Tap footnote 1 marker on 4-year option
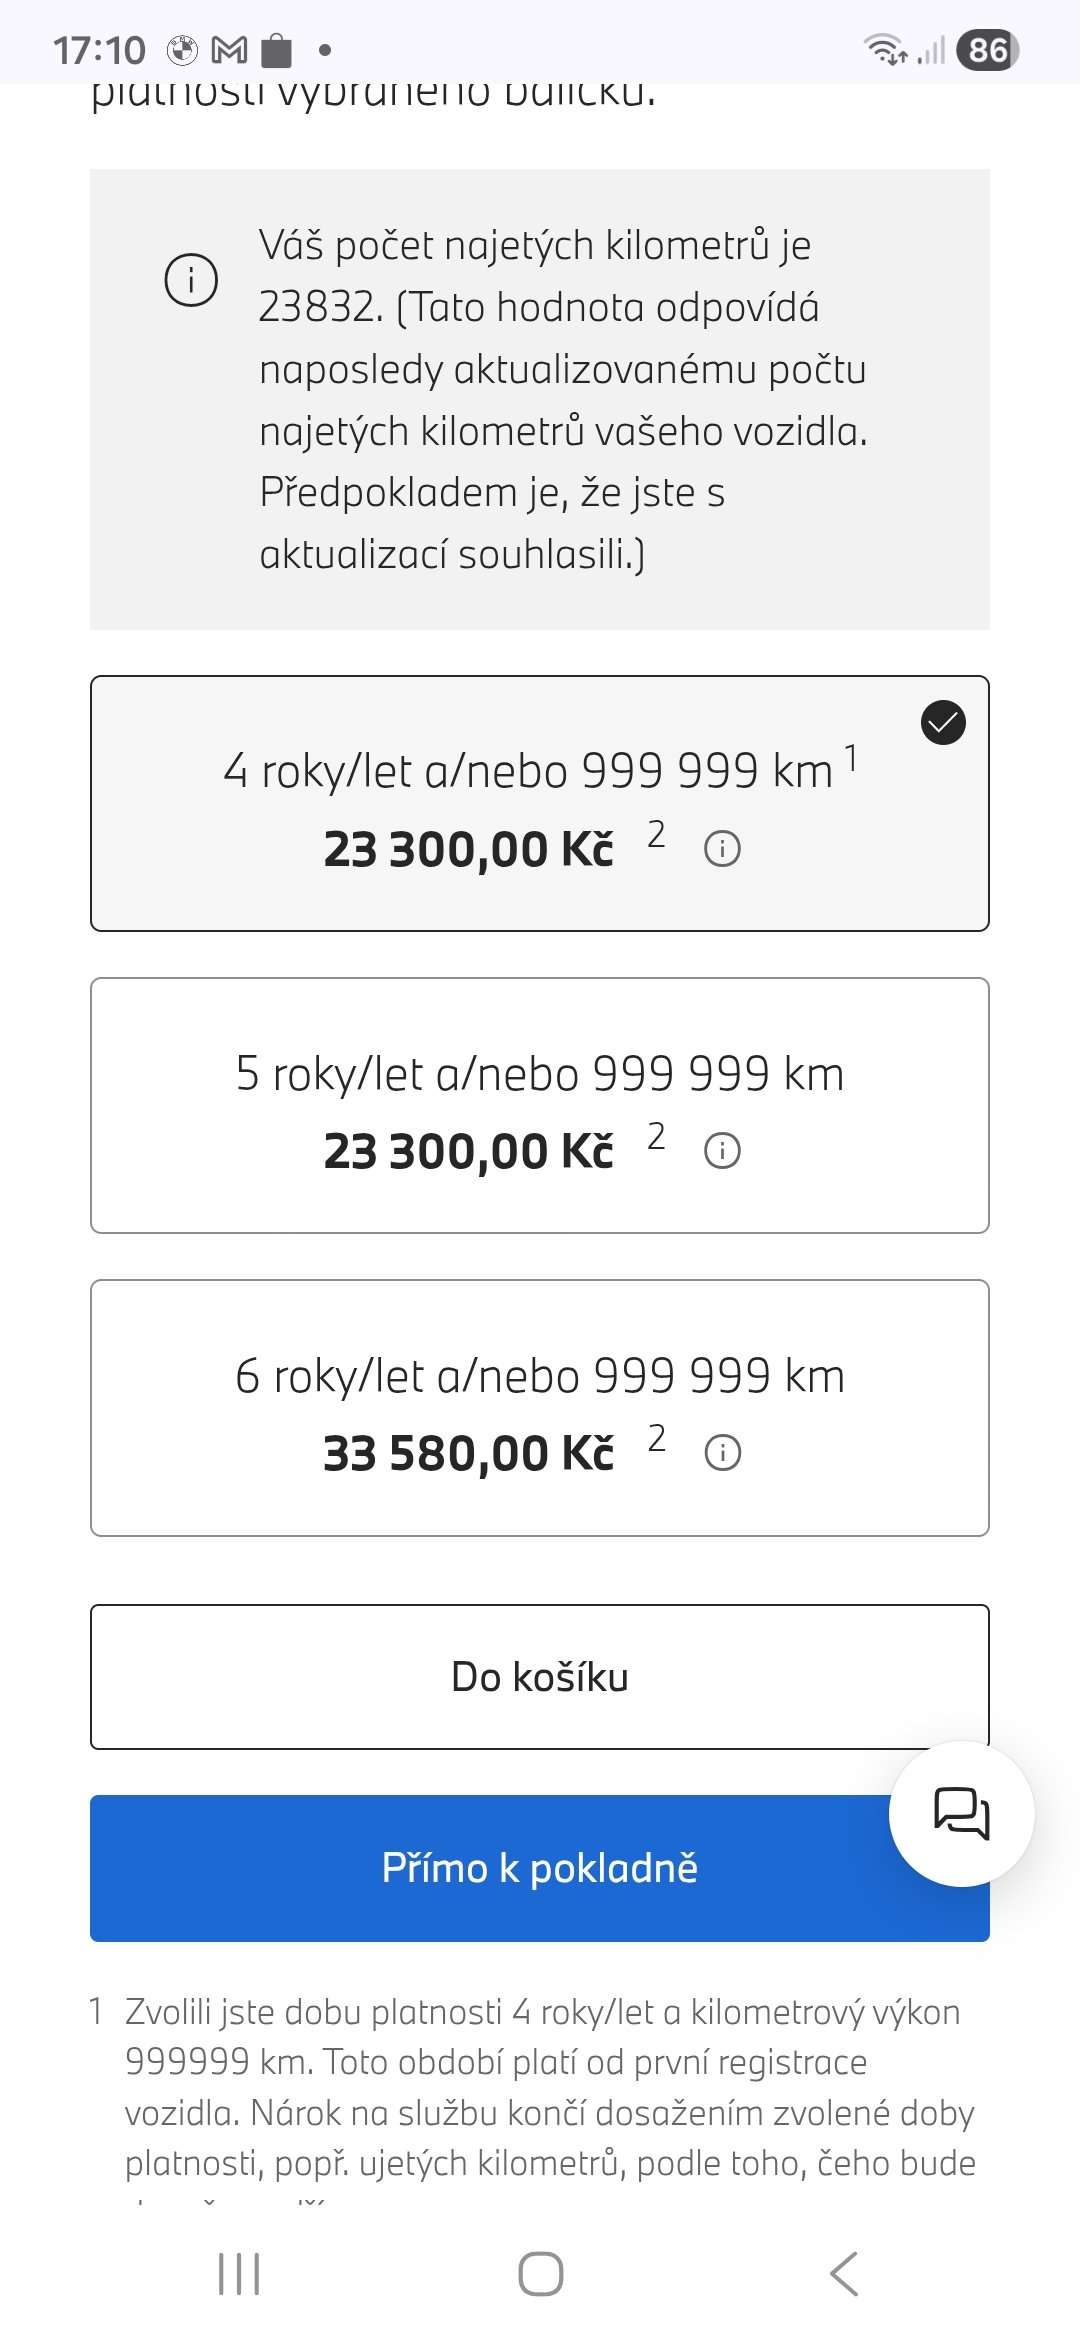Viewport: 1080px width, 2340px height. pyautogui.click(x=850, y=758)
